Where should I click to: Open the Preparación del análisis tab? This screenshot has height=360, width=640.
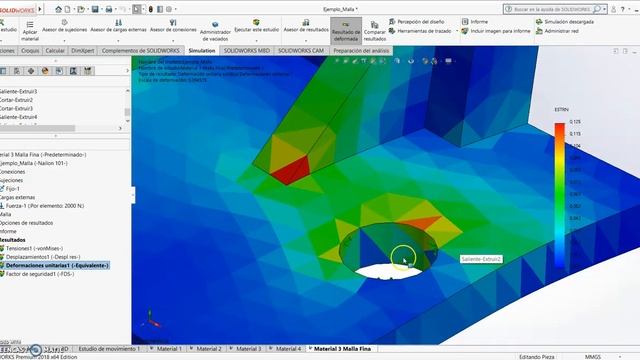(361, 51)
